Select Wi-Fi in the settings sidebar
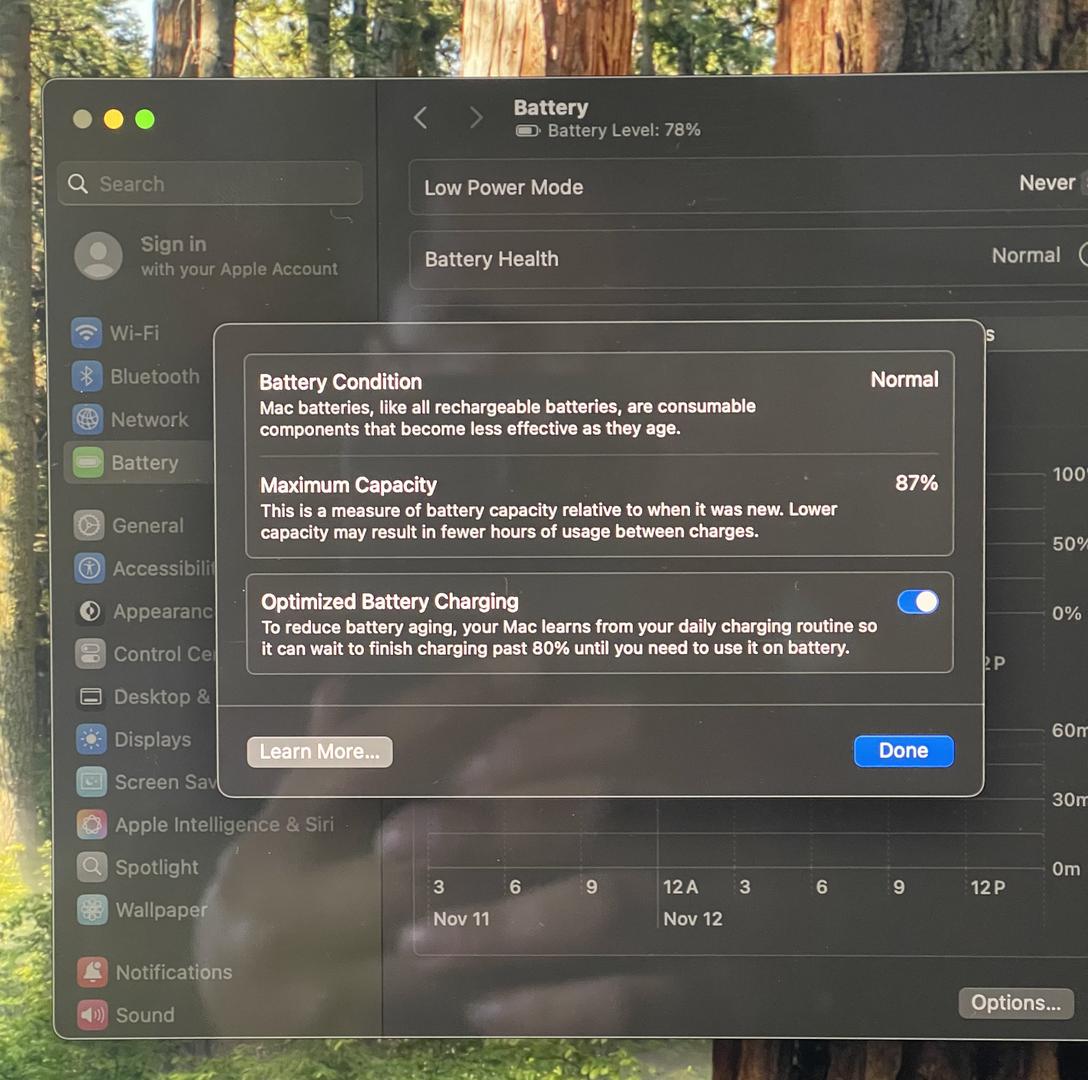Screen dimensions: 1088x1080 [x=135, y=333]
